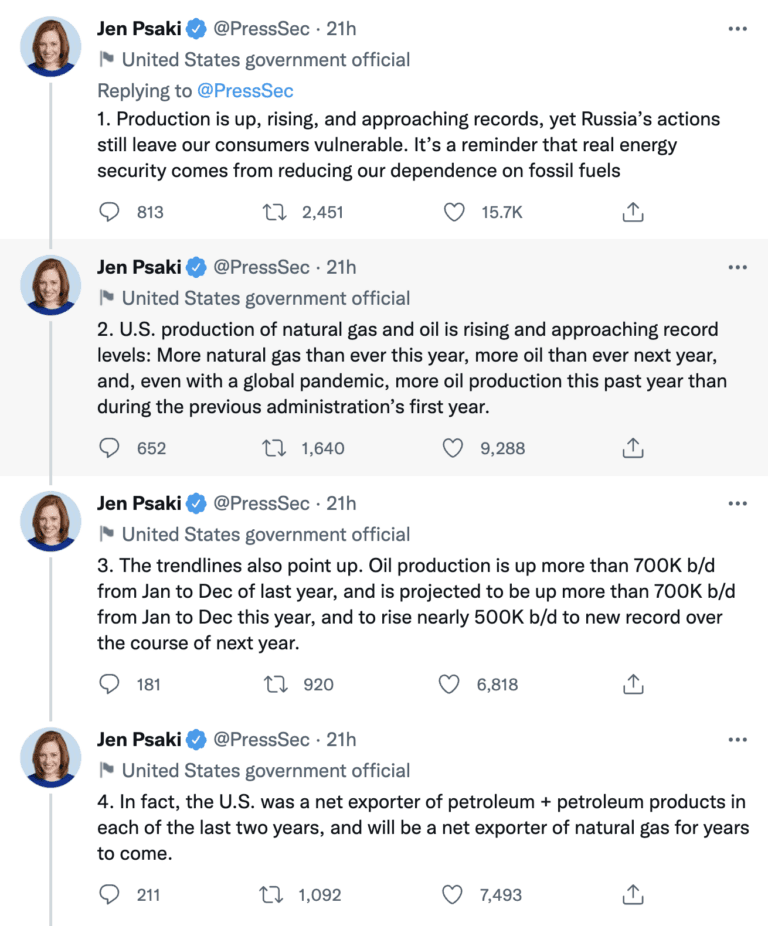
Task: Open more options on the third tweet
Action: coord(738,503)
